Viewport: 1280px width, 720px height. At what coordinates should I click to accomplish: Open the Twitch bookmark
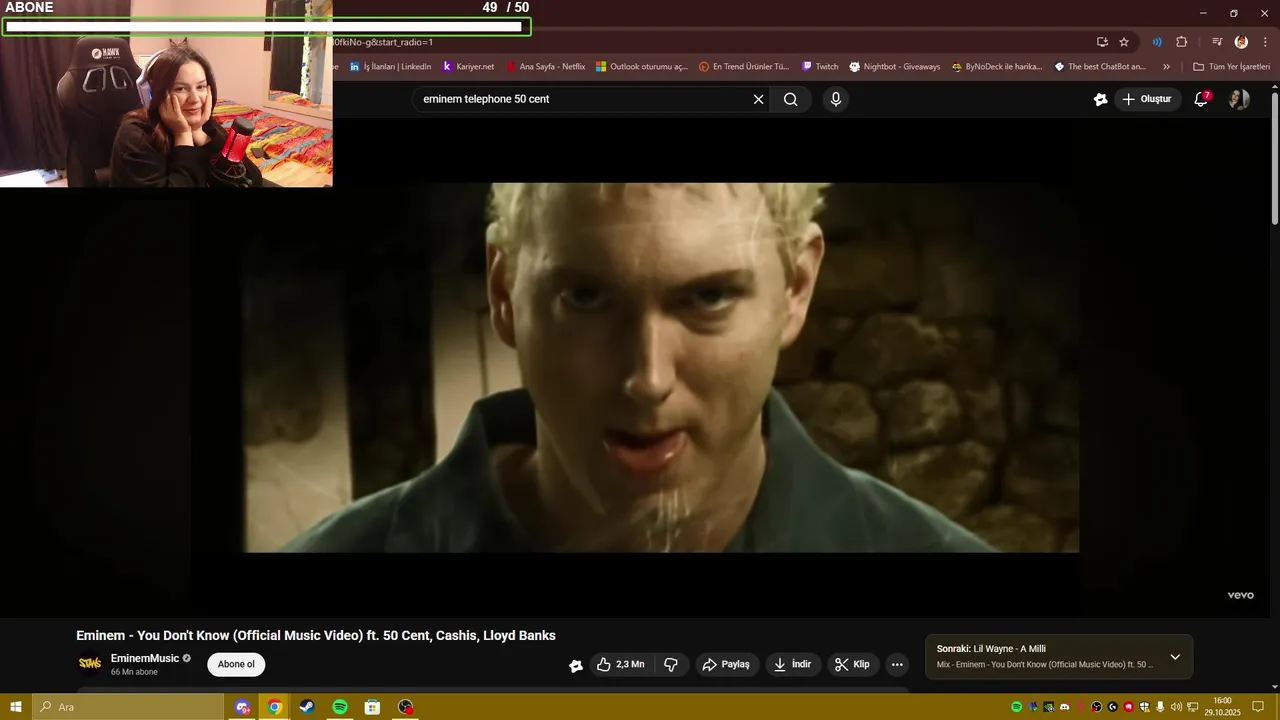pyautogui.click(x=820, y=67)
